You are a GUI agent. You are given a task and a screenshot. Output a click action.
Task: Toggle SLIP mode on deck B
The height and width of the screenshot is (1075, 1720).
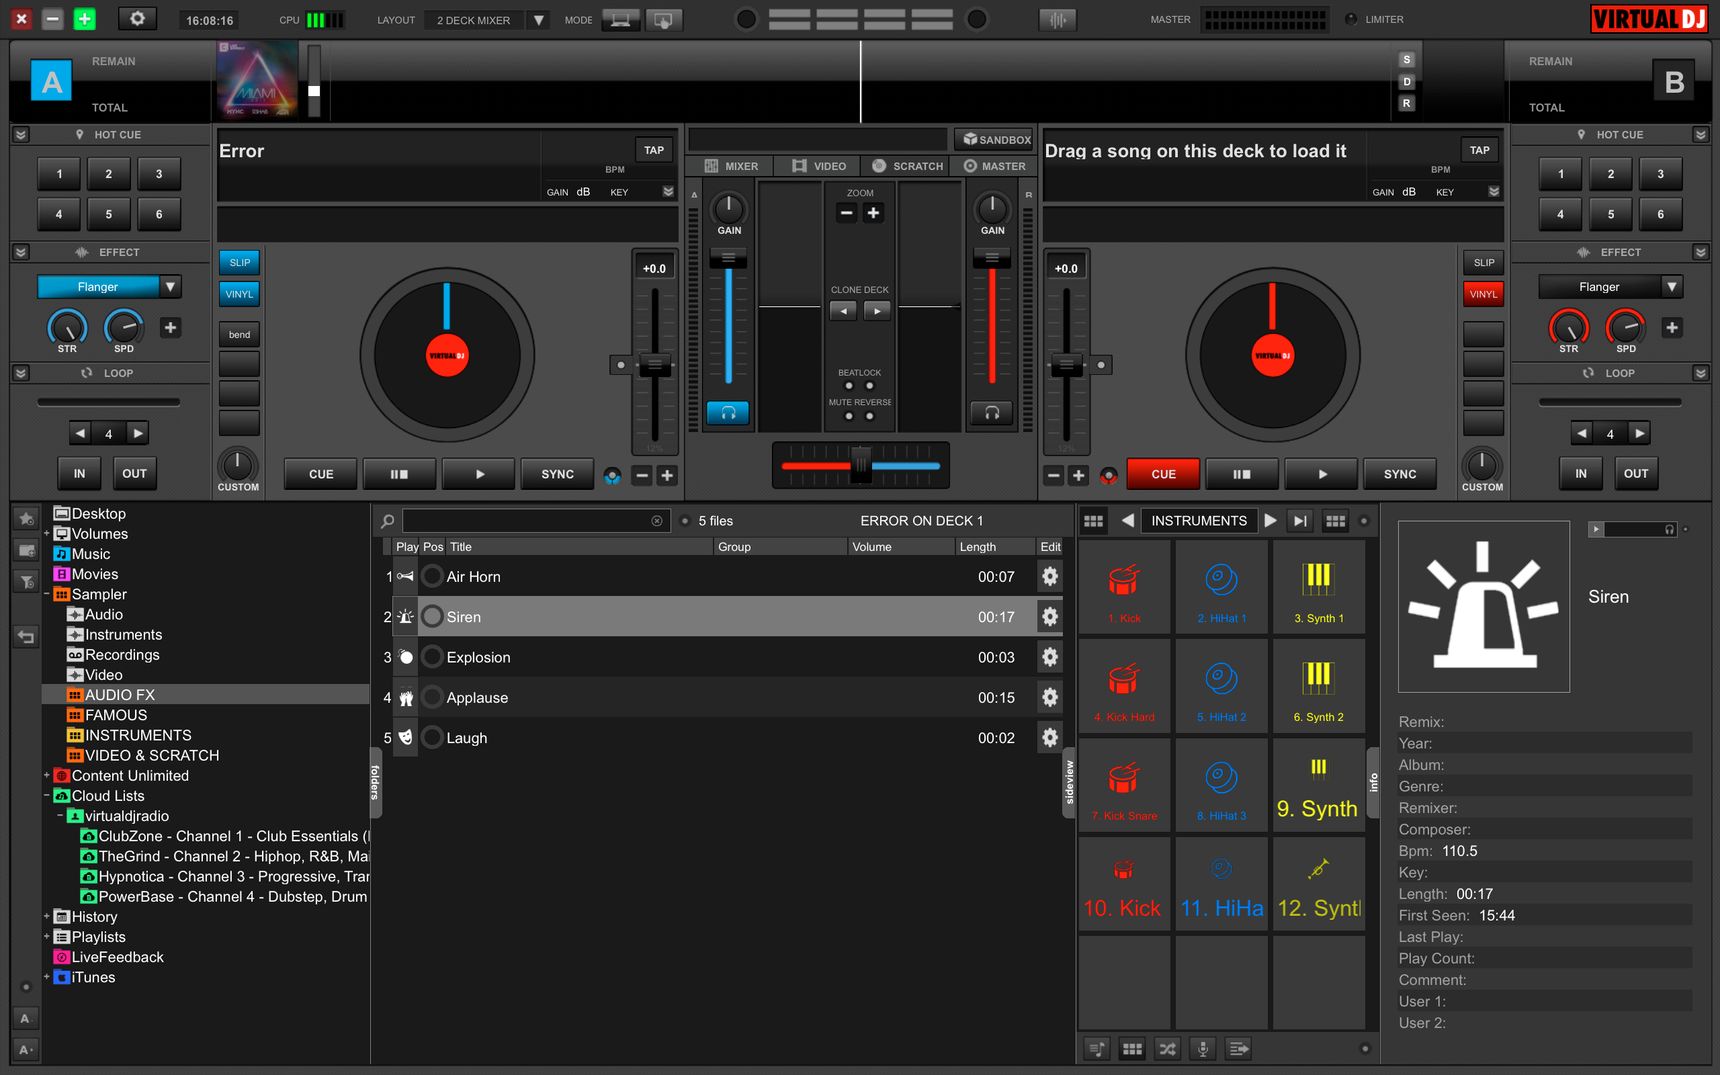pos(1484,262)
